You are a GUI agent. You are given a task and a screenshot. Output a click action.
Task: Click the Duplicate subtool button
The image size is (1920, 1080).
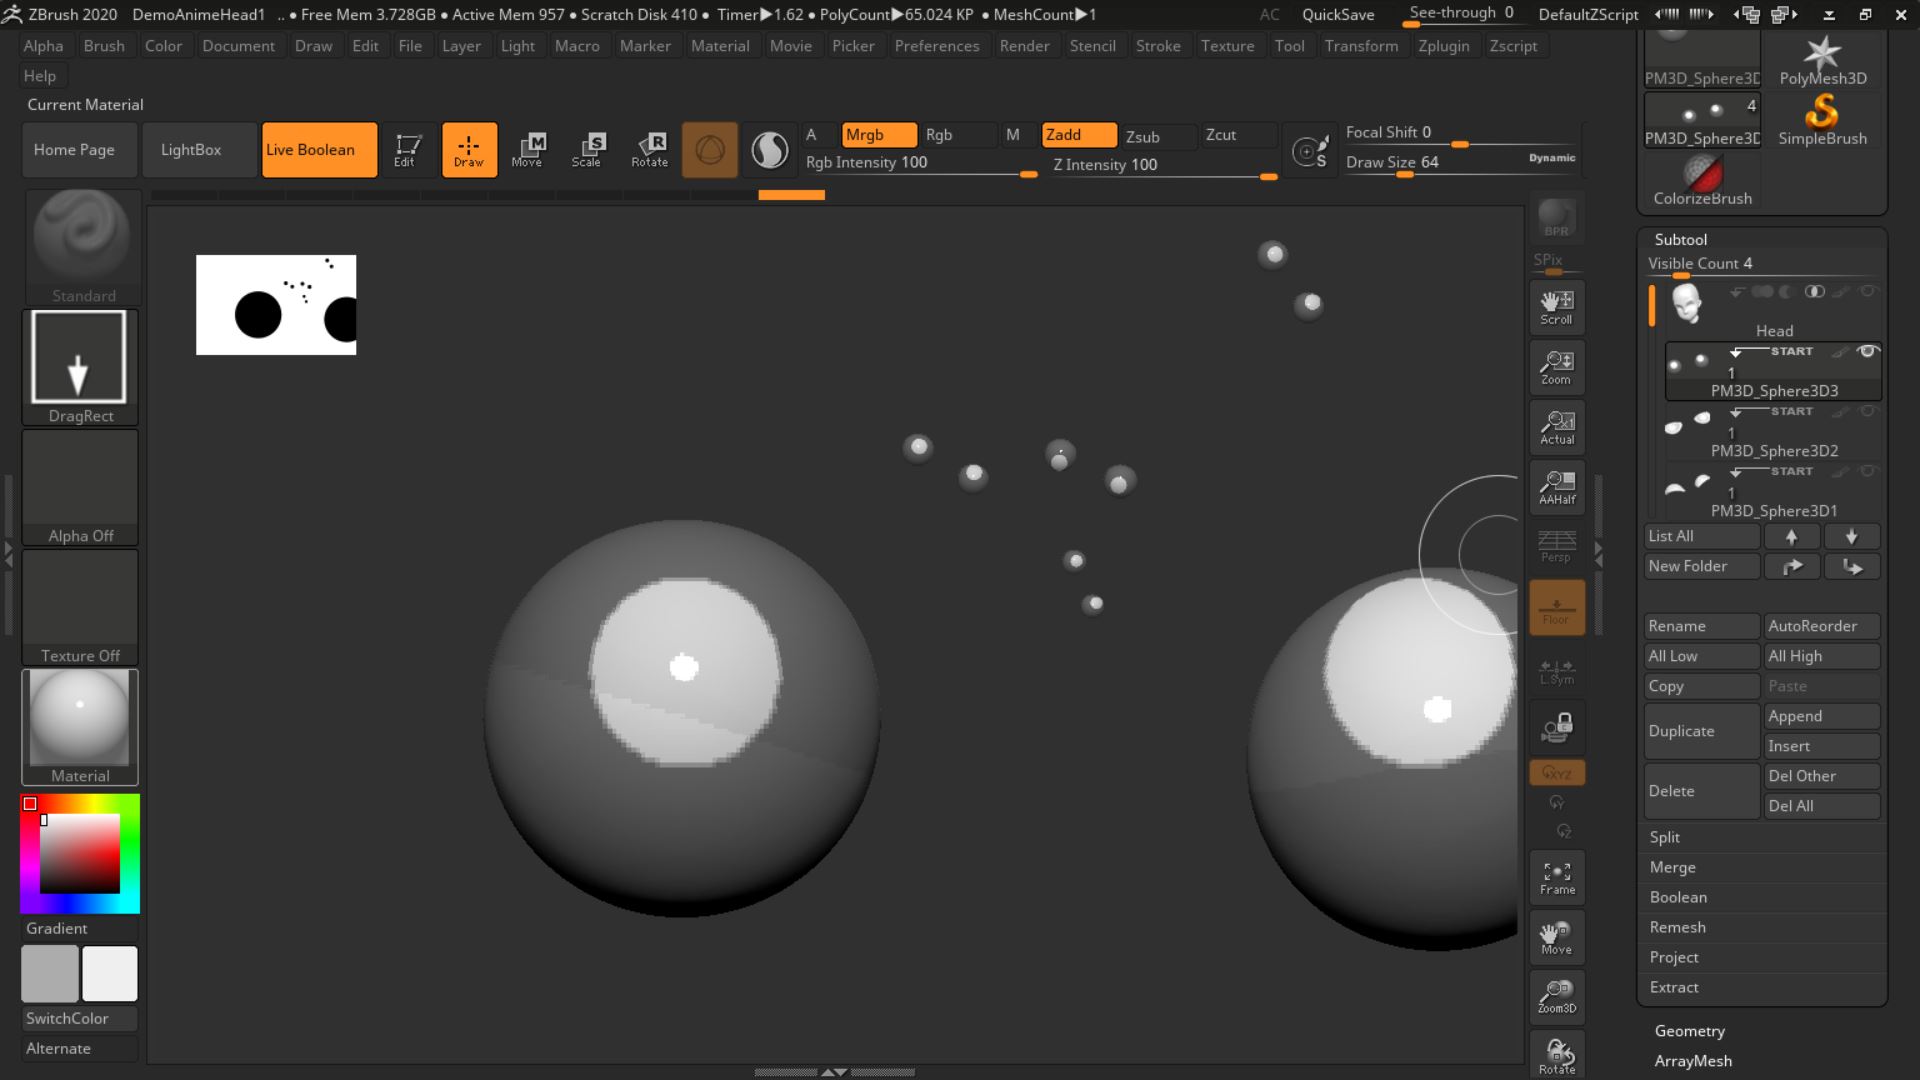click(x=1700, y=731)
